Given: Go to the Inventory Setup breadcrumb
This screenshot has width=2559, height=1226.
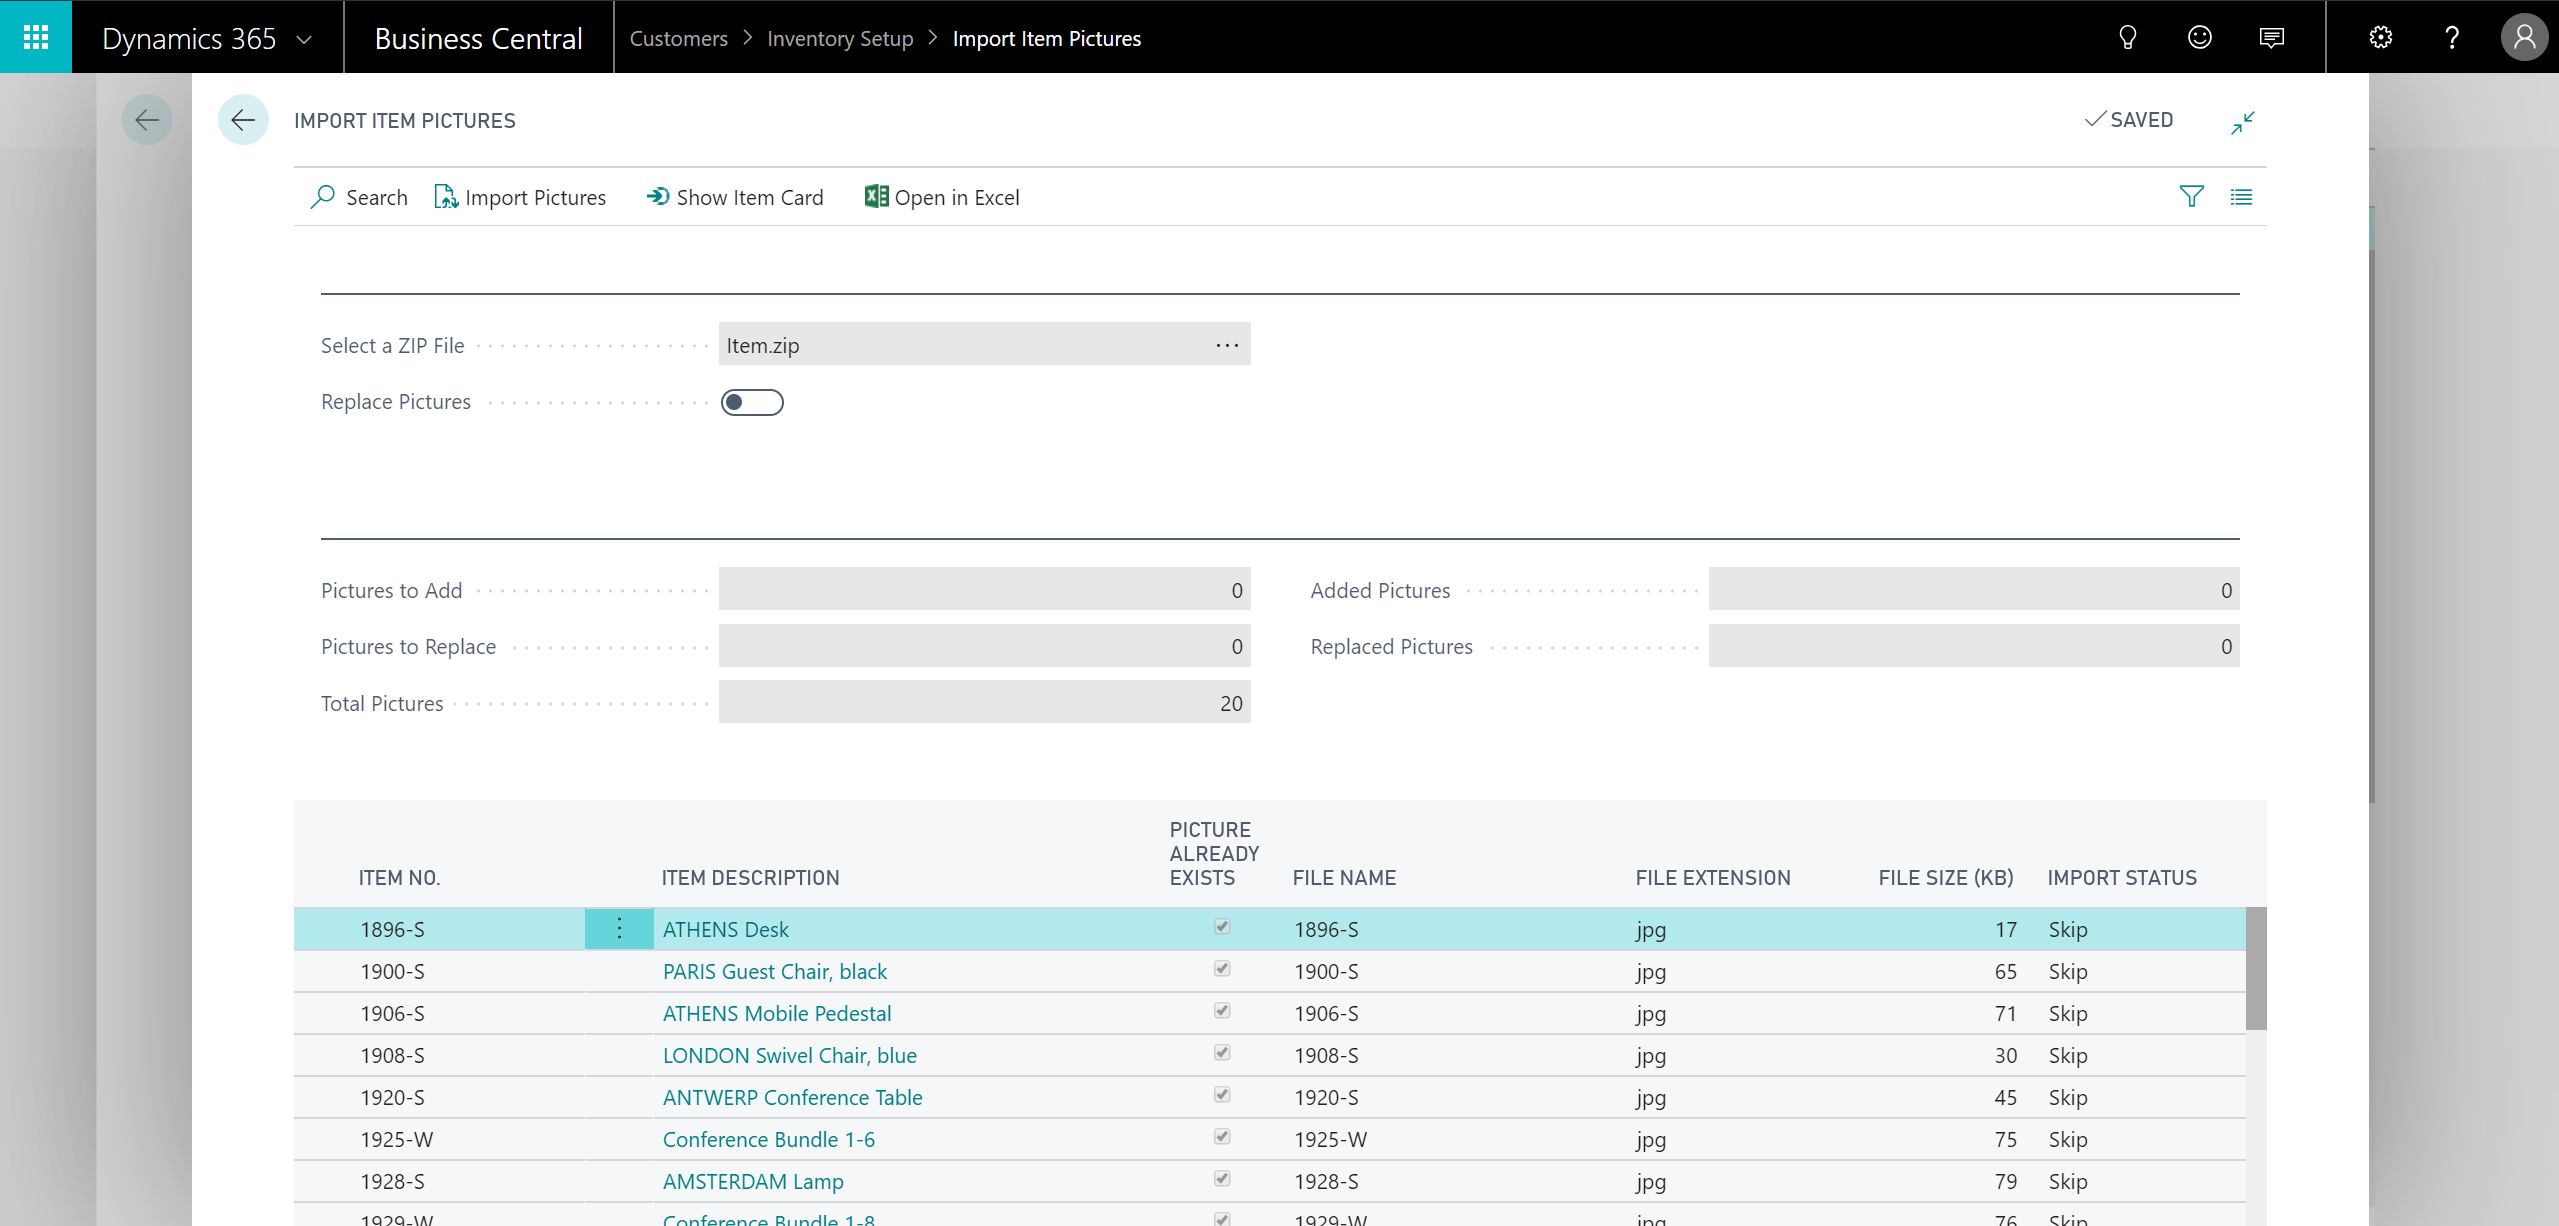Looking at the screenshot, I should [840, 38].
